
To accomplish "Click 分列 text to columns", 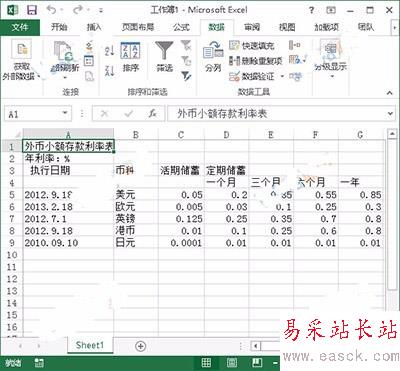I will pos(213,57).
